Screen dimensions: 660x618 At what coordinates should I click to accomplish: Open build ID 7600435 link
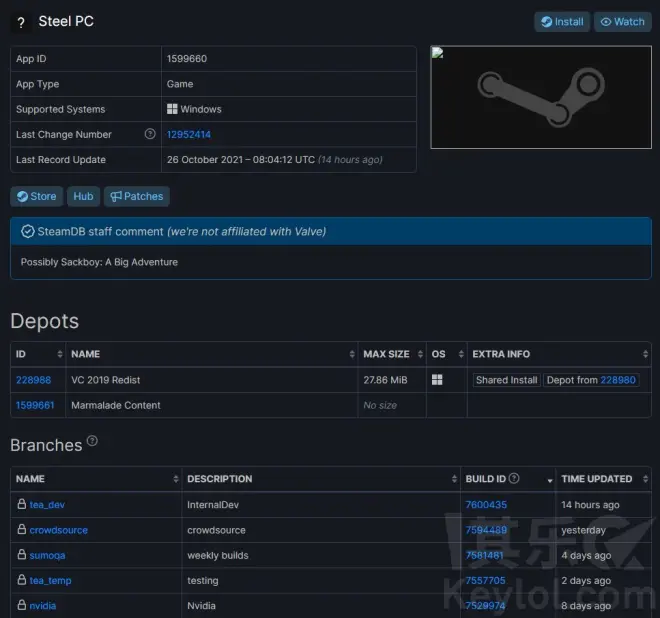[486, 505]
